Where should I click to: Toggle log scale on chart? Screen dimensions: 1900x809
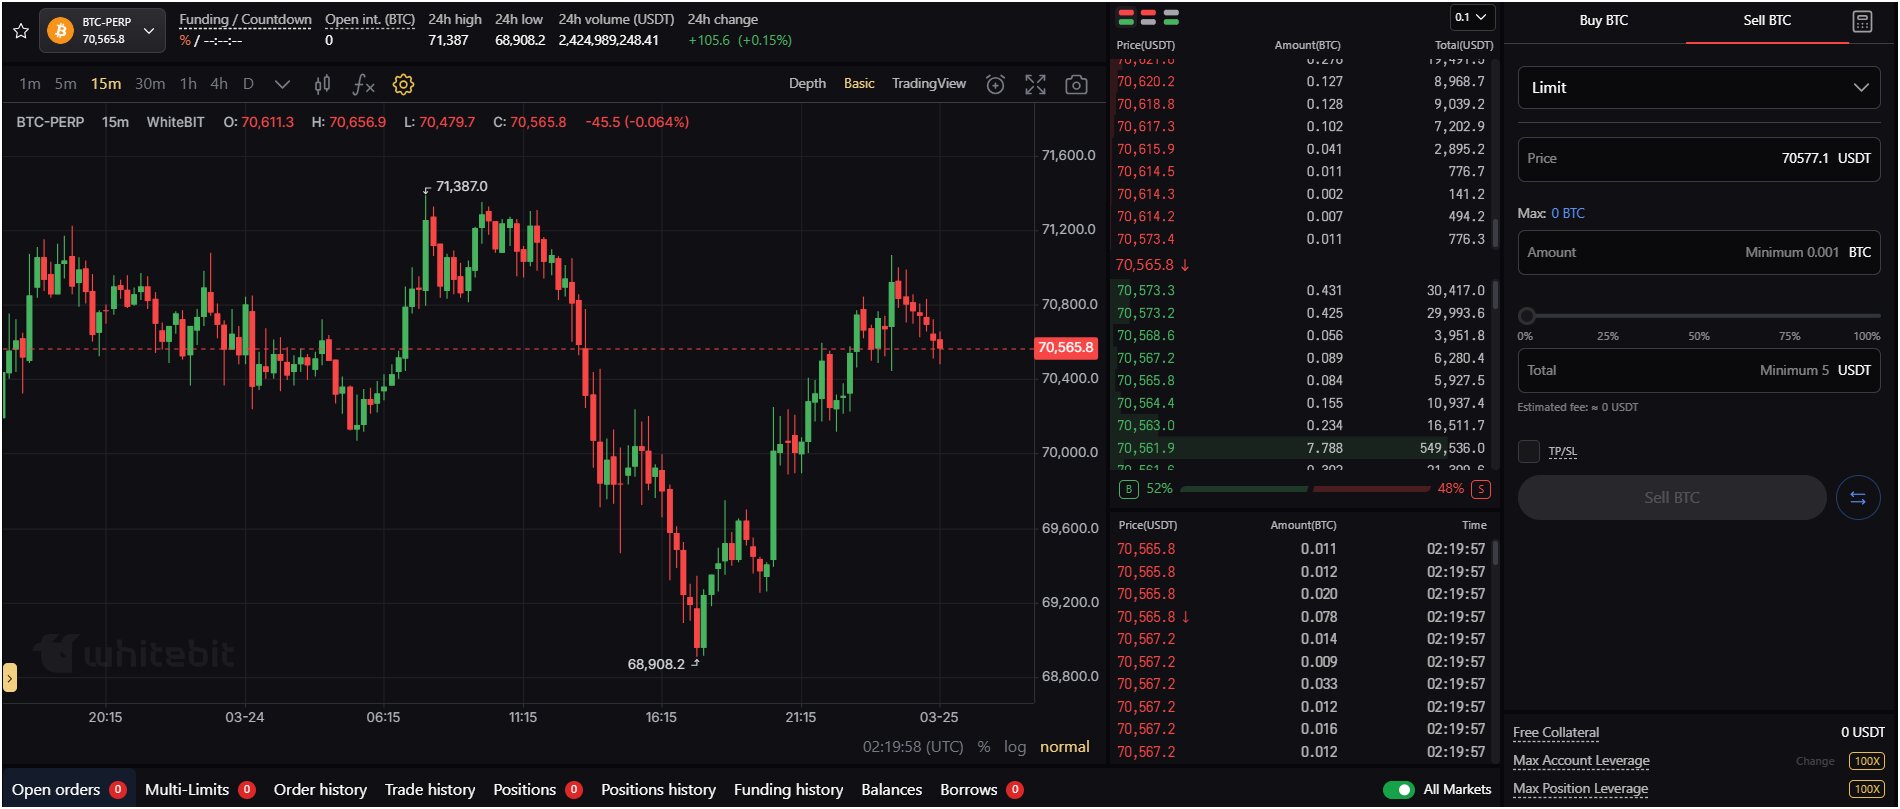point(1015,747)
